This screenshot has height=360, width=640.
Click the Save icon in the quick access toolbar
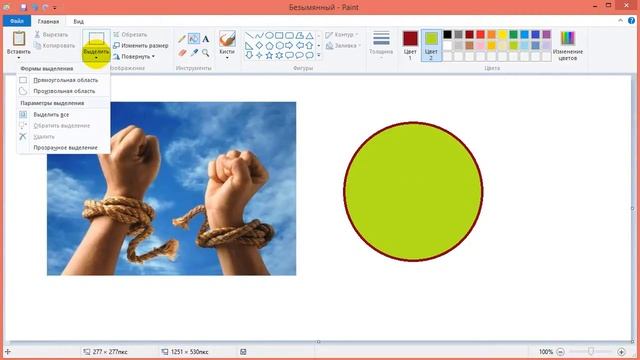click(23, 7)
